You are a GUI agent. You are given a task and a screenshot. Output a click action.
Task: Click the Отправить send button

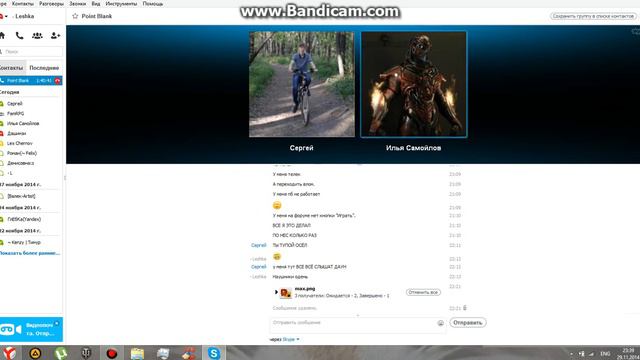(468, 322)
